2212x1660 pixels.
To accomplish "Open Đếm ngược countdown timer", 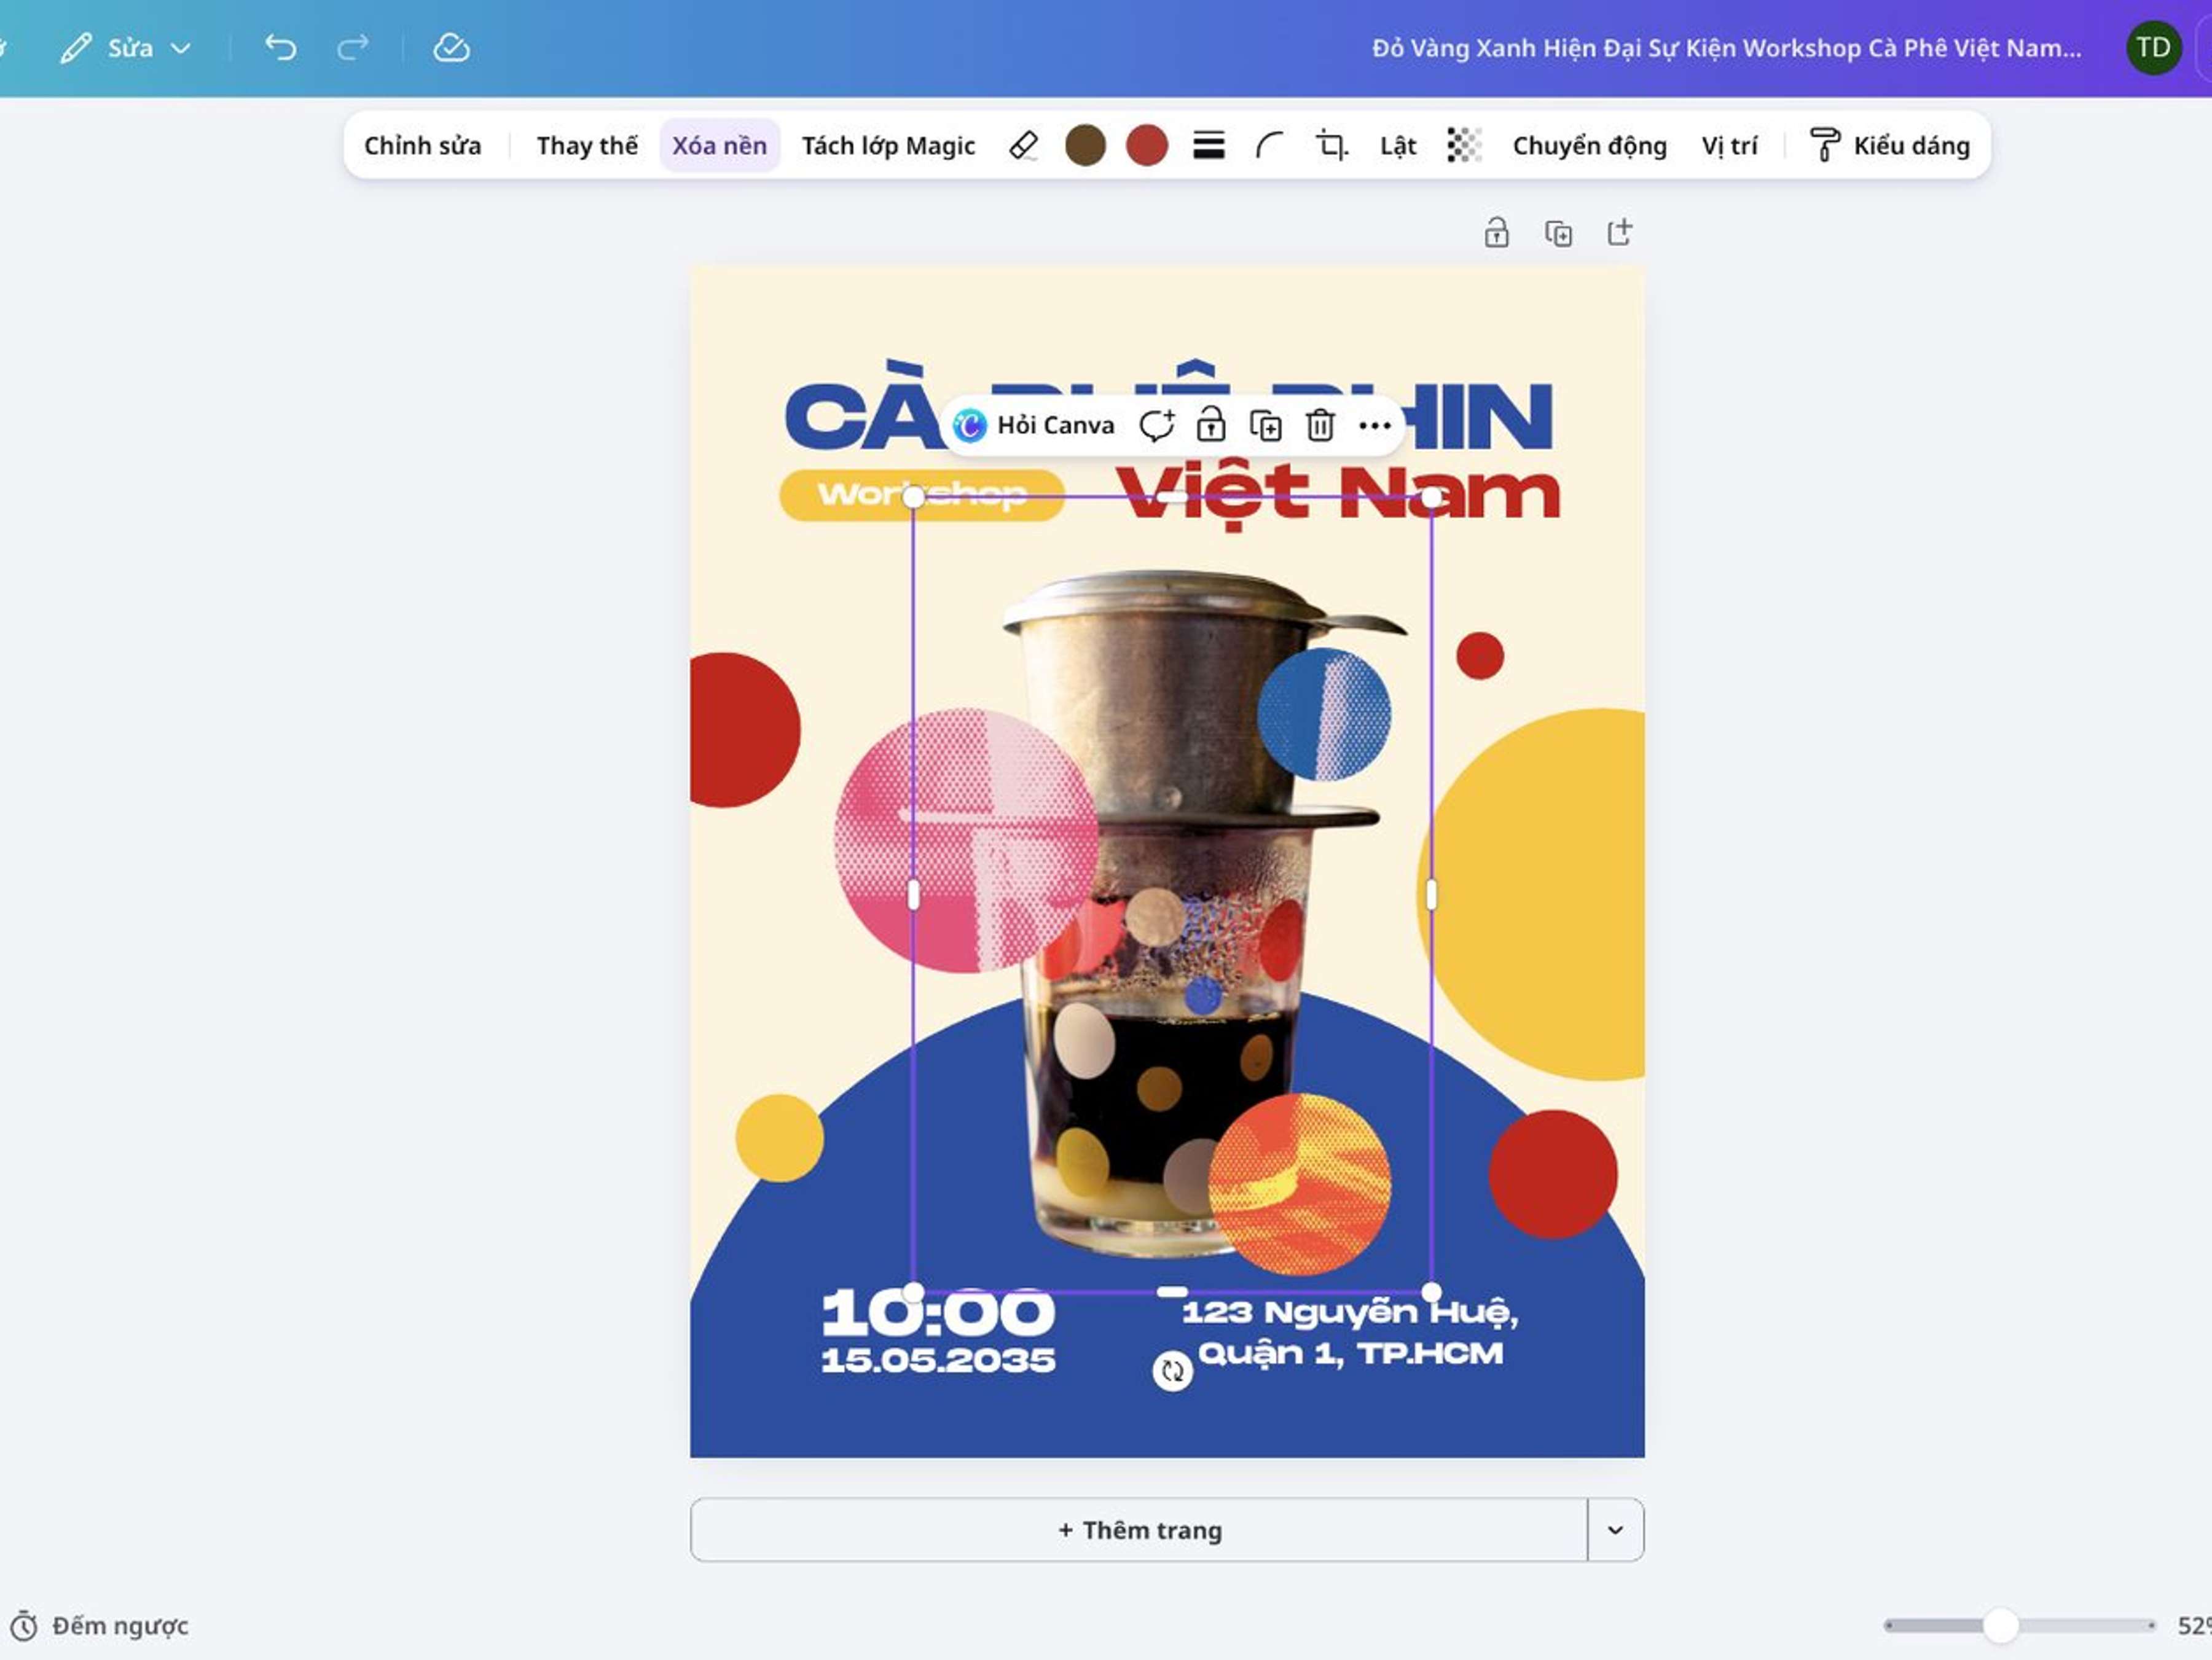I will [x=100, y=1625].
